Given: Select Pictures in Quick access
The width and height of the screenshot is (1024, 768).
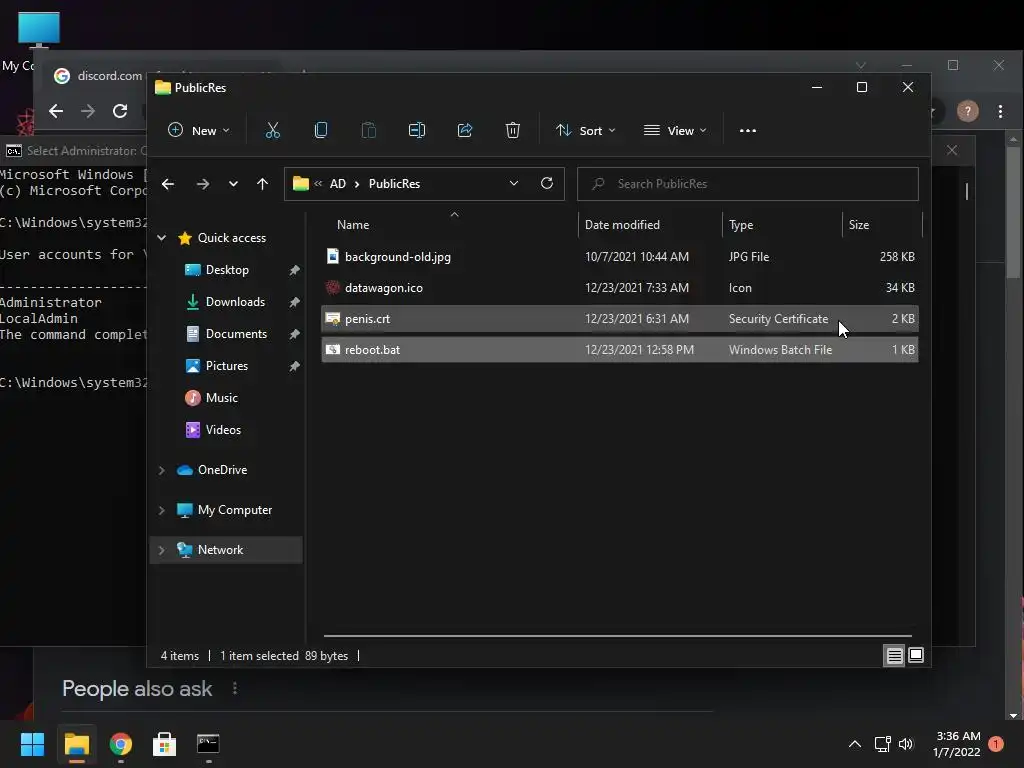Looking at the screenshot, I should click(226, 366).
